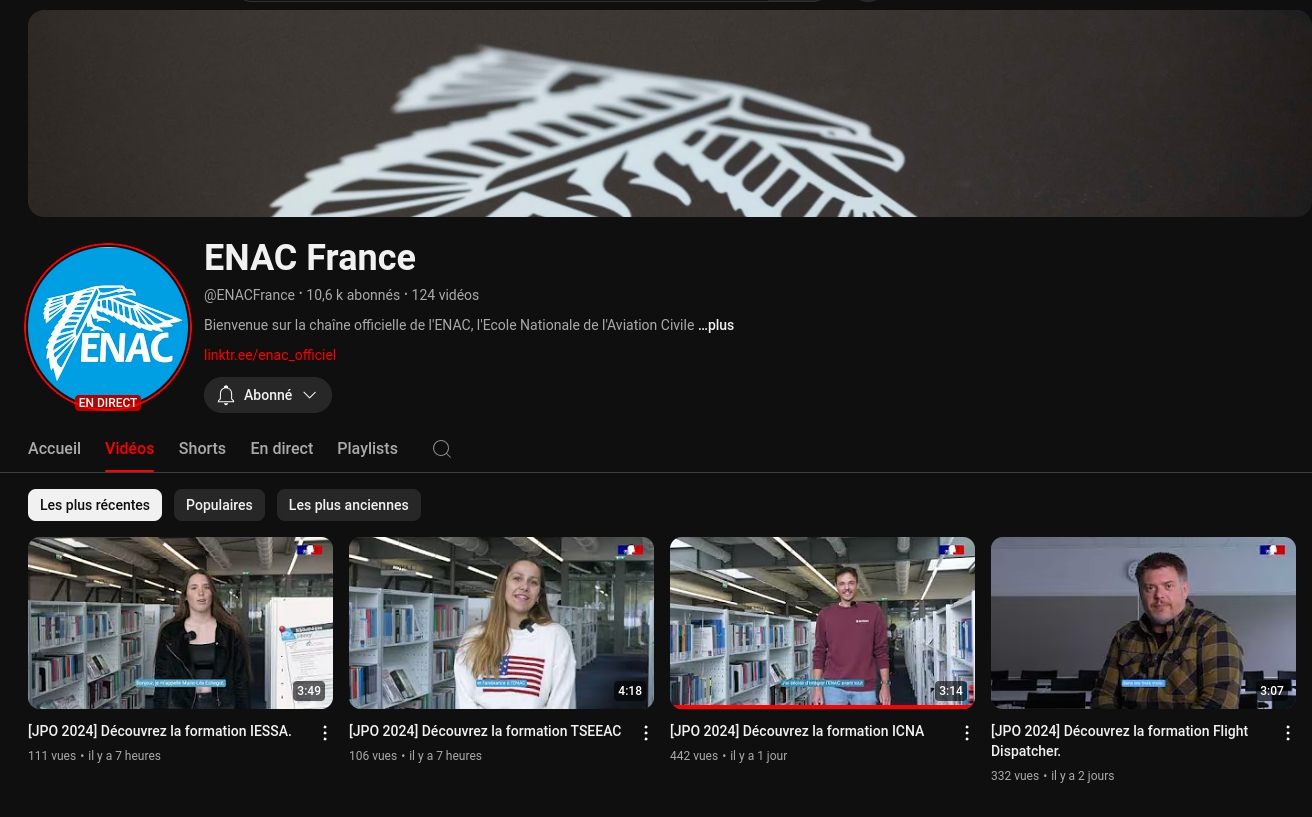This screenshot has height=817, width=1312.
Task: Open options menu for the ICNA video
Action: (967, 734)
